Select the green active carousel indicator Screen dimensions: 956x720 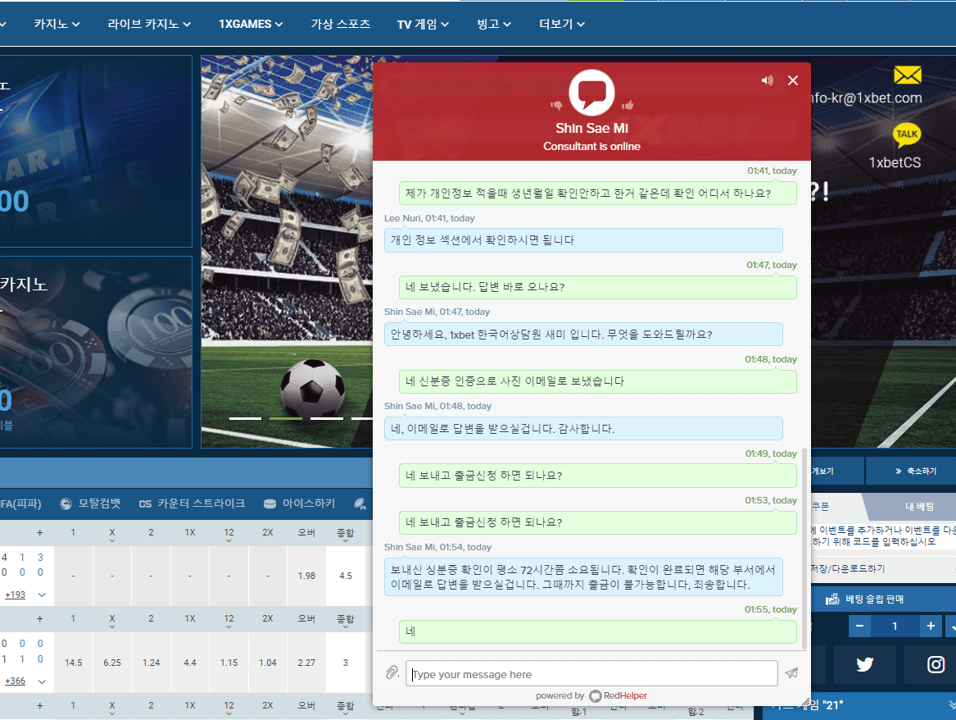[286, 418]
